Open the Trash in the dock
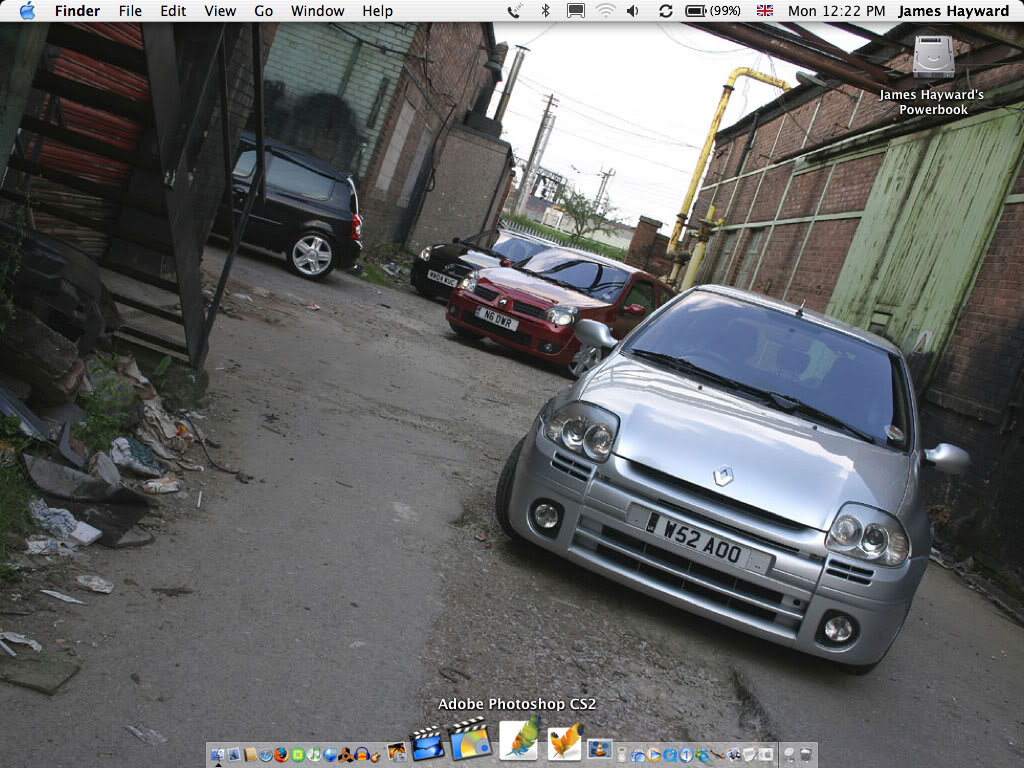The image size is (1024, 768). (x=804, y=754)
